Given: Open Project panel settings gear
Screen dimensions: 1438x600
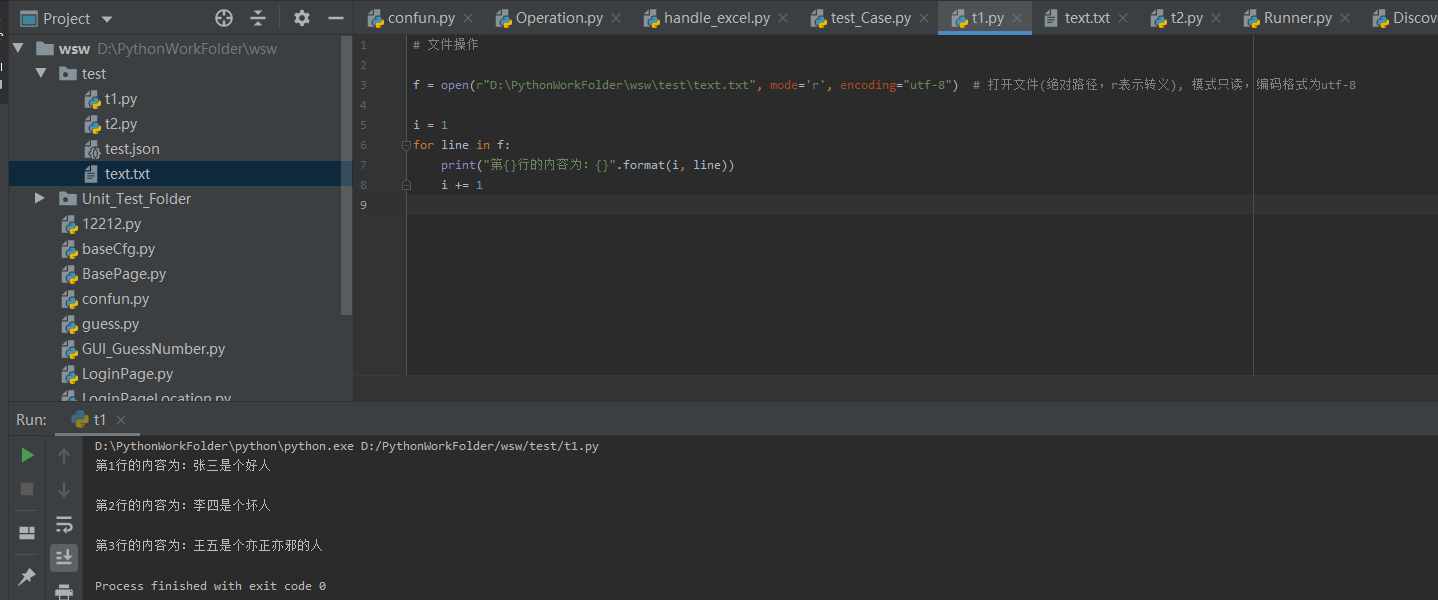Looking at the screenshot, I should tap(301, 18).
